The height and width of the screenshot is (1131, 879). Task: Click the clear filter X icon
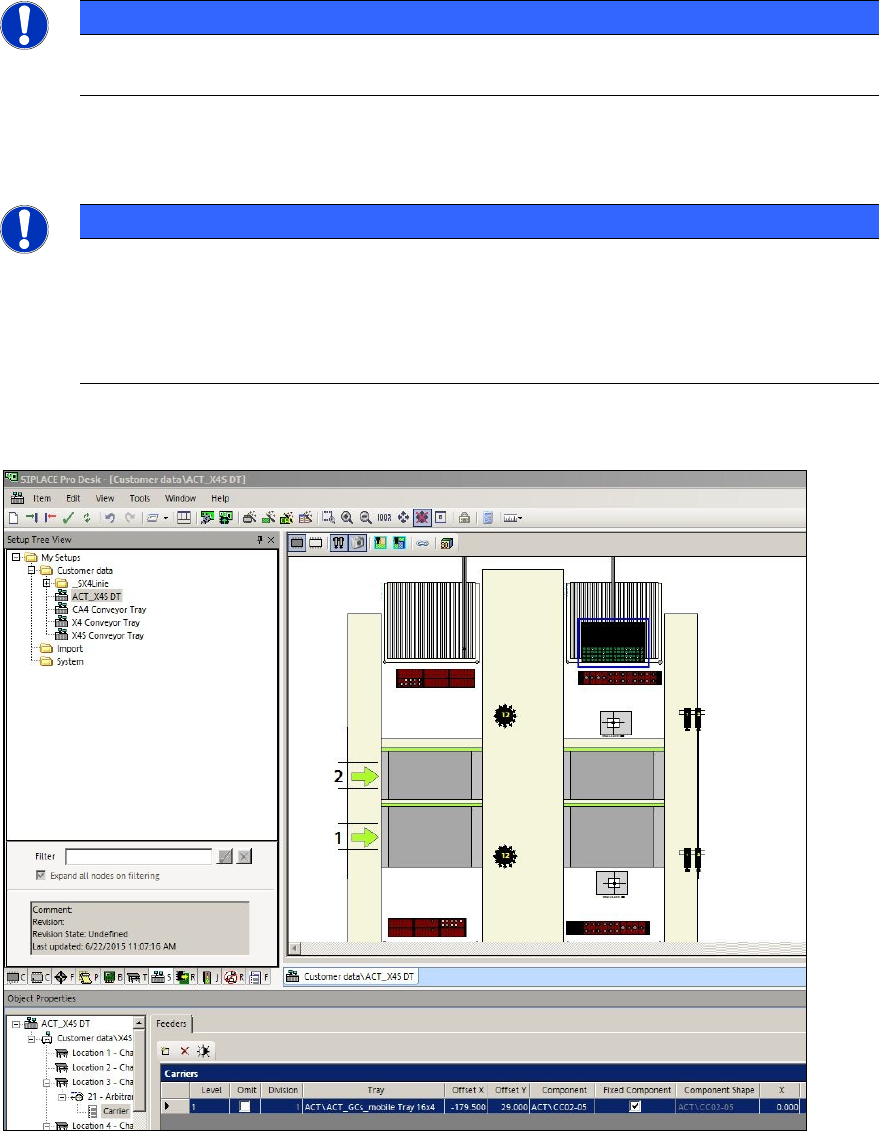[x=244, y=856]
